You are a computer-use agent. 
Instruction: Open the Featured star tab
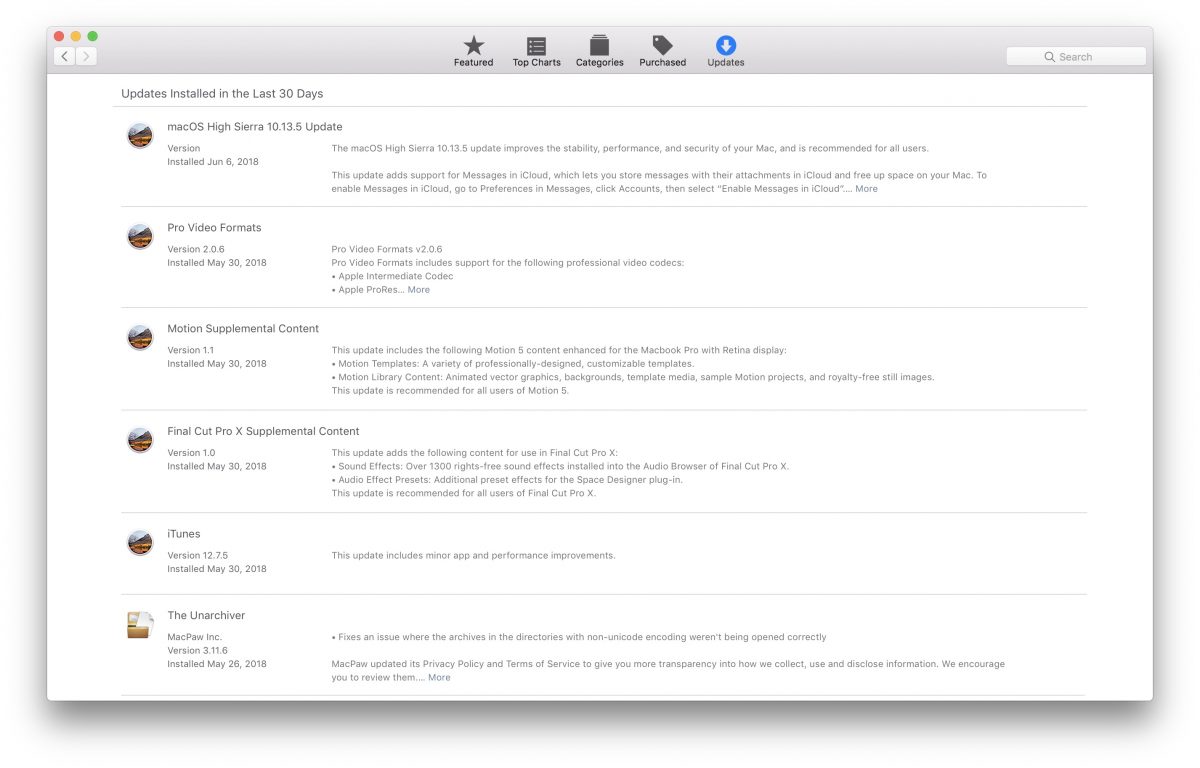coord(473,51)
